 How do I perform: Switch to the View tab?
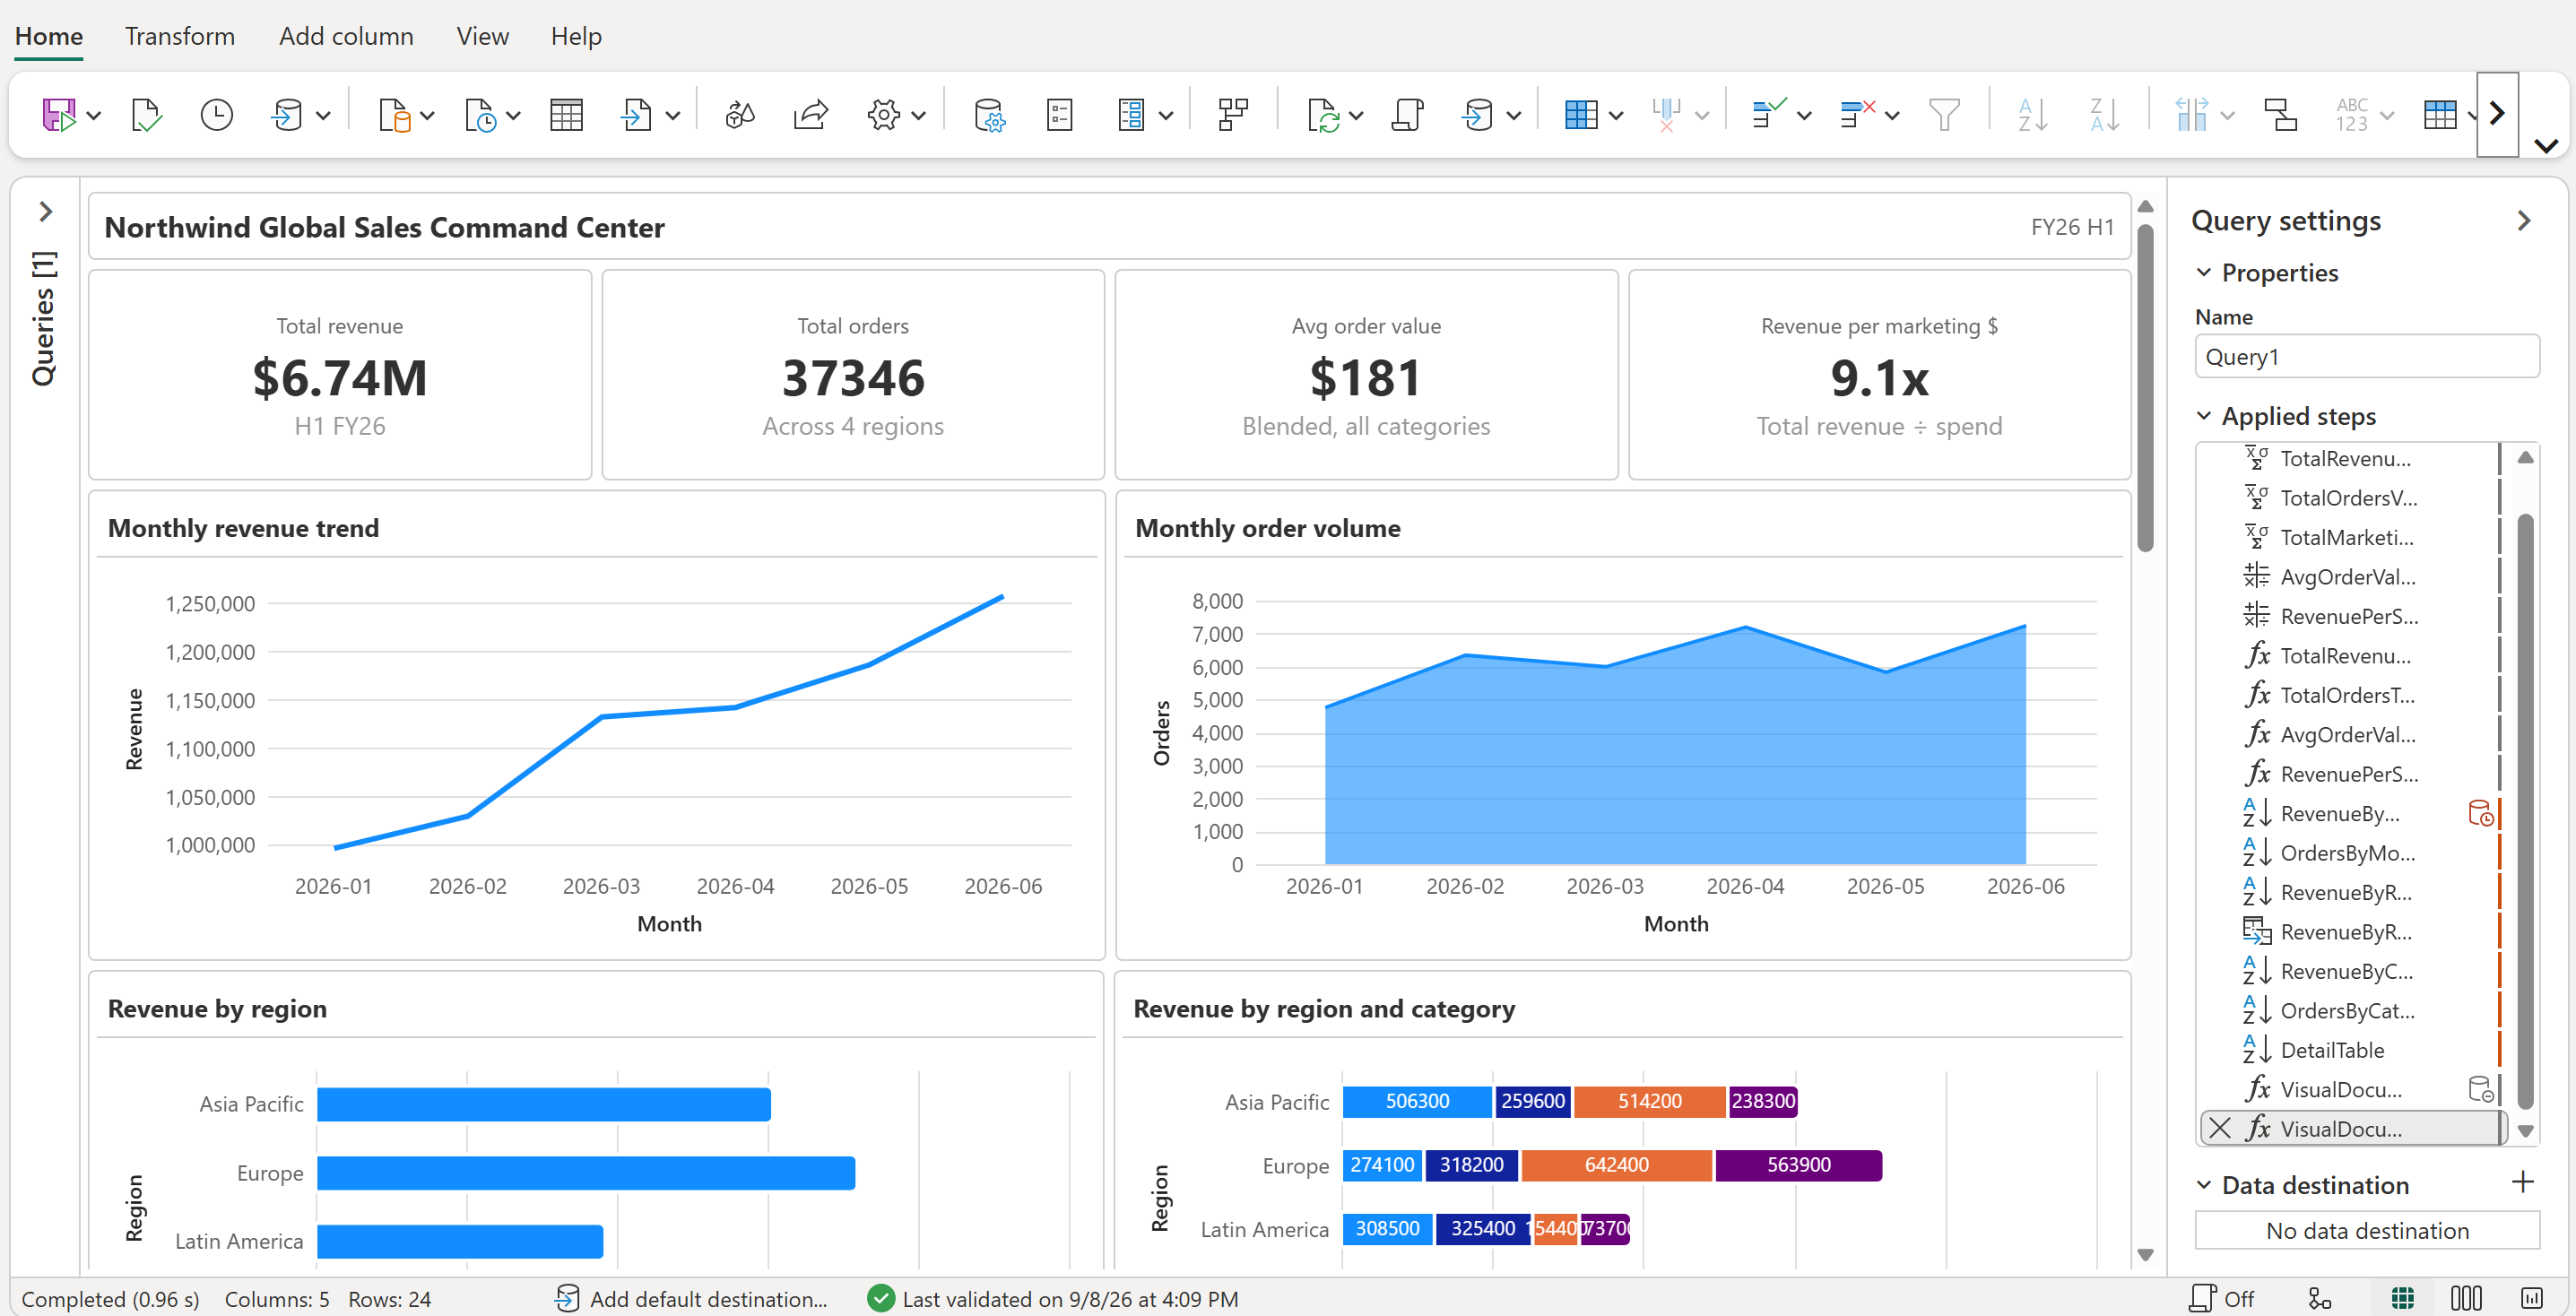[x=483, y=36]
